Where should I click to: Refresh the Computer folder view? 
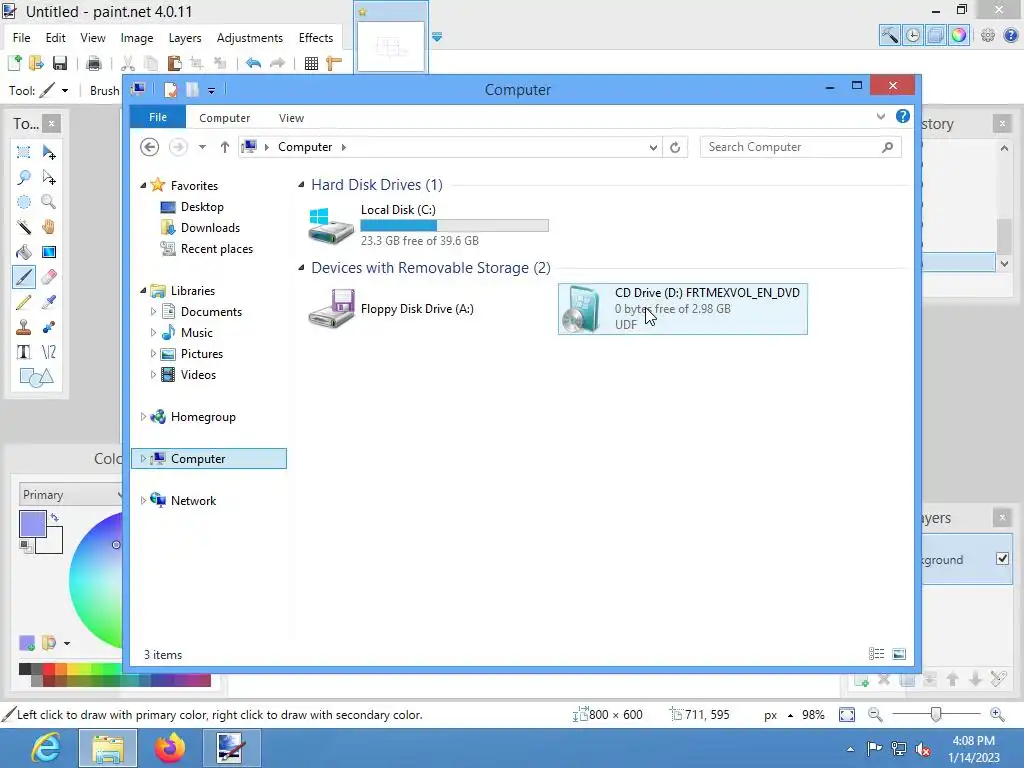(x=675, y=148)
